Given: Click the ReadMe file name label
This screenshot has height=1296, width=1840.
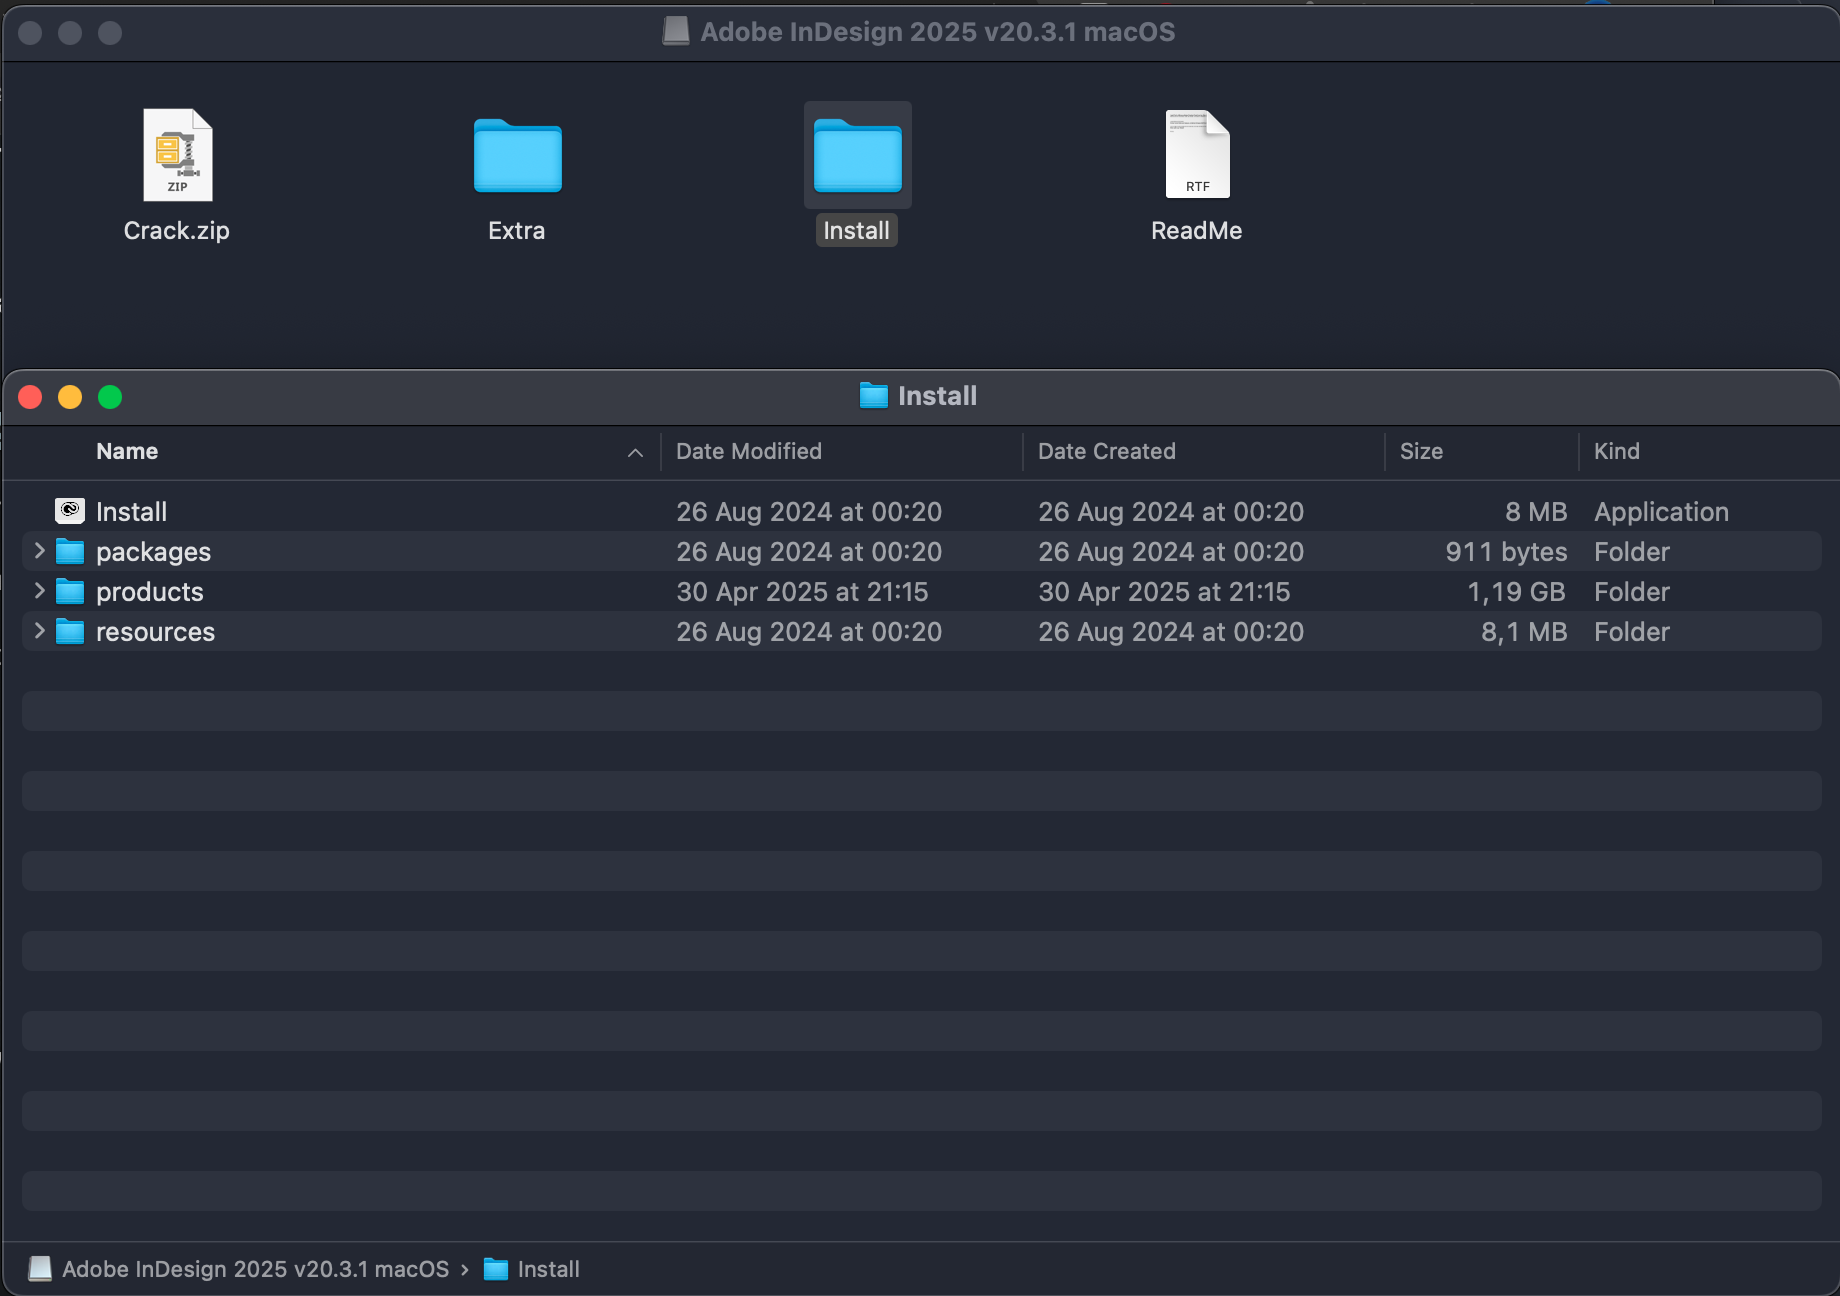Looking at the screenshot, I should (1197, 231).
